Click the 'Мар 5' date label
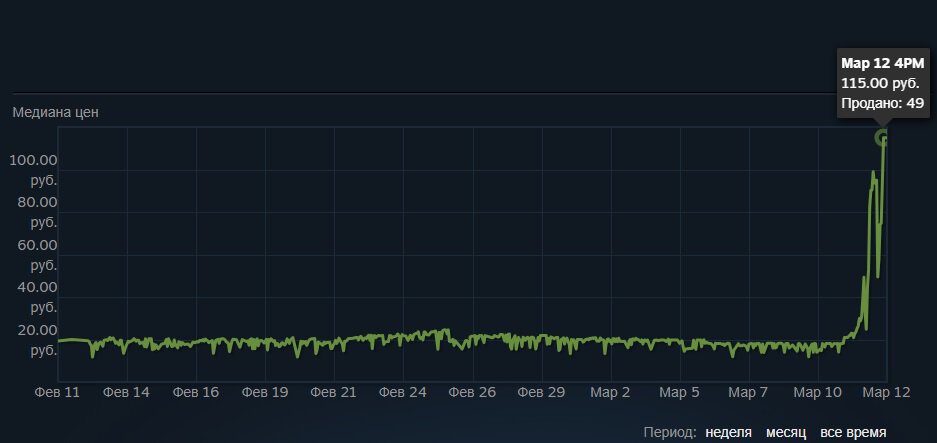Image resolution: width=937 pixels, height=443 pixels. coord(679,392)
